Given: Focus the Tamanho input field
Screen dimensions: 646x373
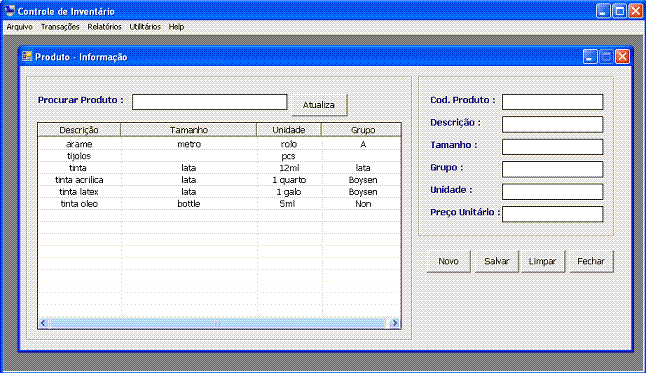Looking at the screenshot, I should 552,147.
